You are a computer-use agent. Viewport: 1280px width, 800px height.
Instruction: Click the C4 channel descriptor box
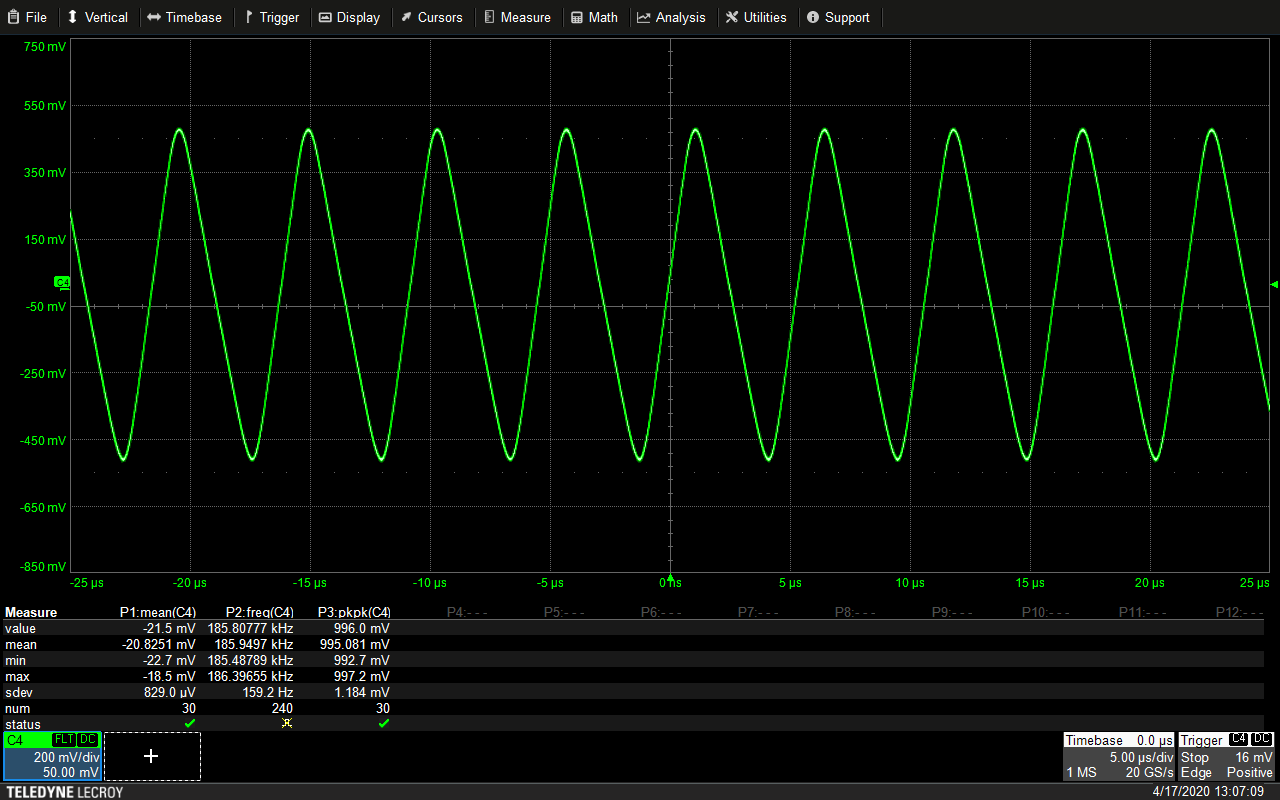pos(52,756)
